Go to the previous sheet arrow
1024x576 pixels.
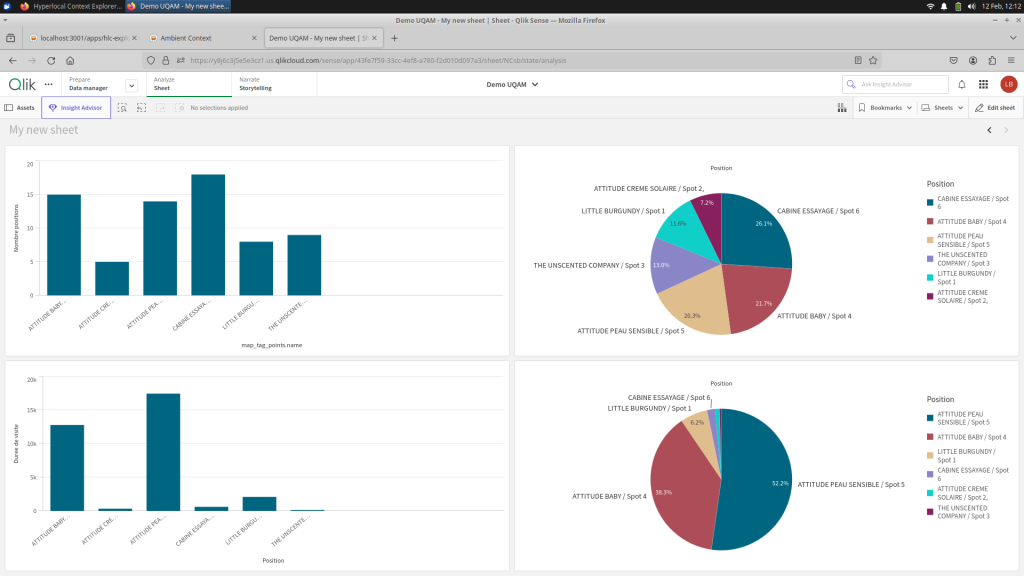point(989,130)
